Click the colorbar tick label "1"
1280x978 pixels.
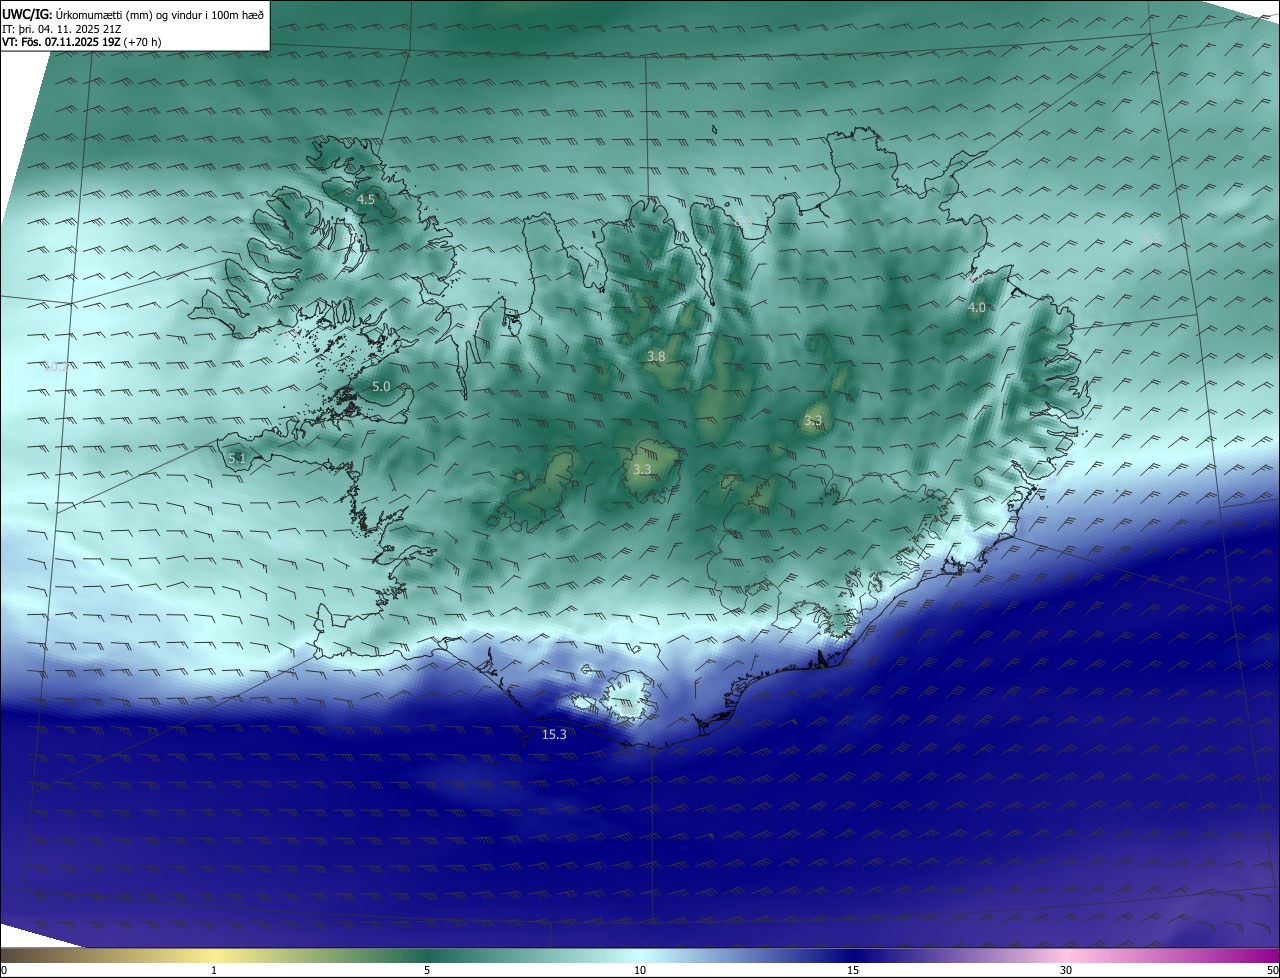[214, 970]
